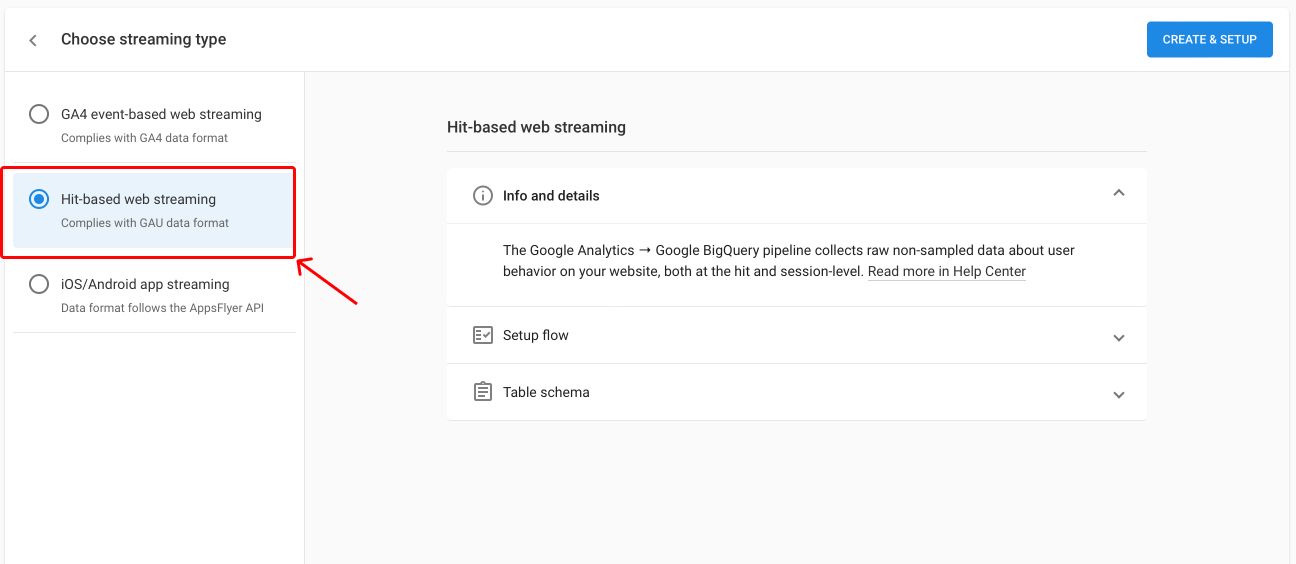Click the Hit-based web streaming panel heading

536,127
